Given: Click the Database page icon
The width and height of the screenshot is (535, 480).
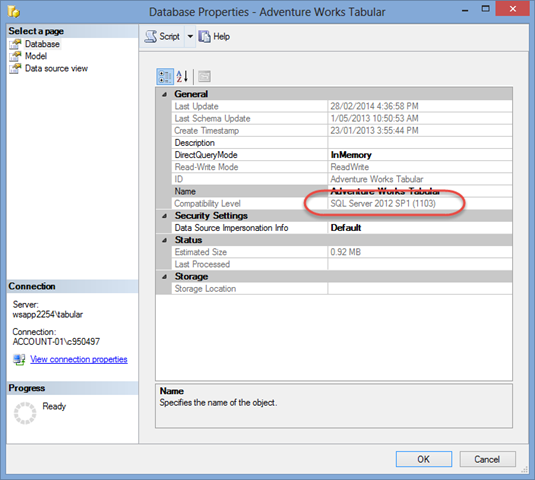Looking at the screenshot, I should (x=15, y=44).
